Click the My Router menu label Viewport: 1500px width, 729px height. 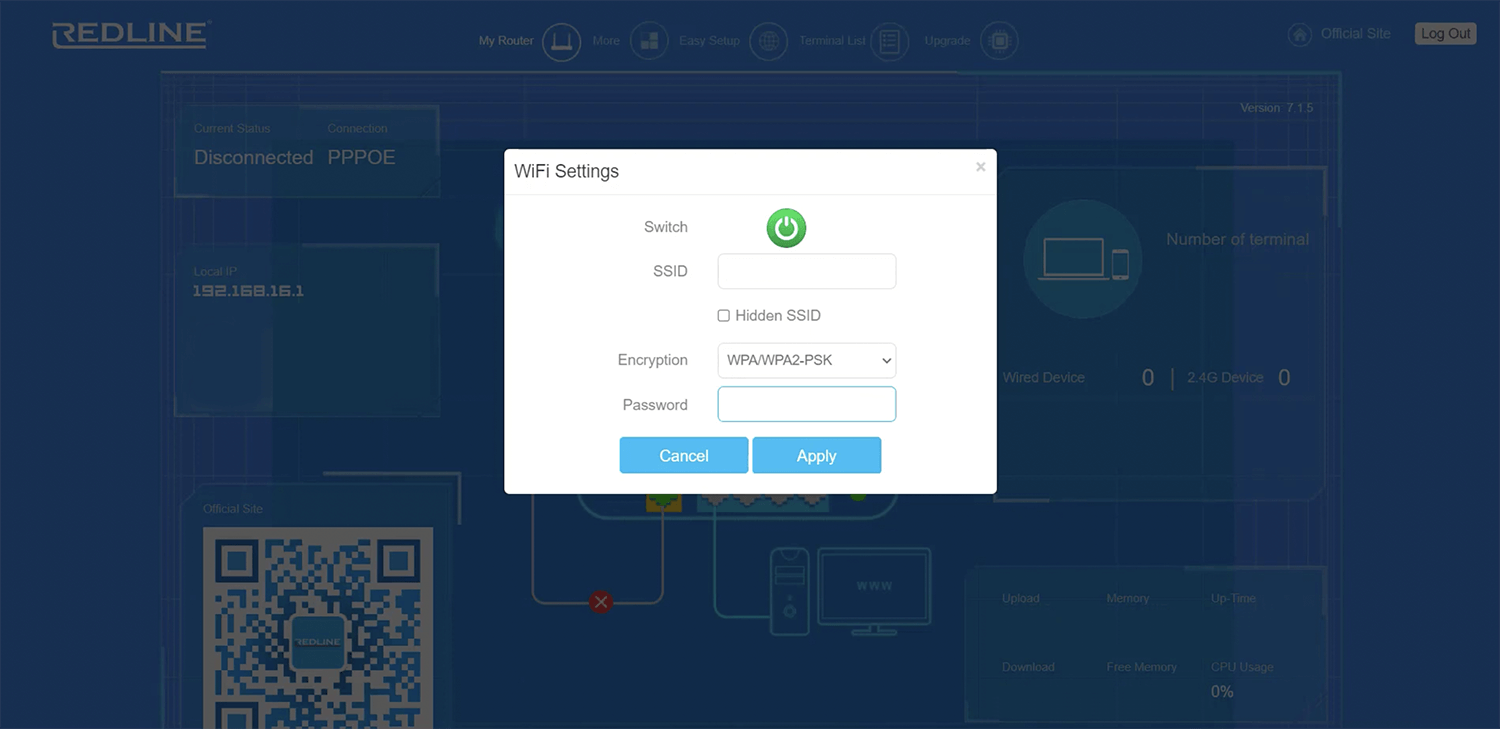(506, 41)
